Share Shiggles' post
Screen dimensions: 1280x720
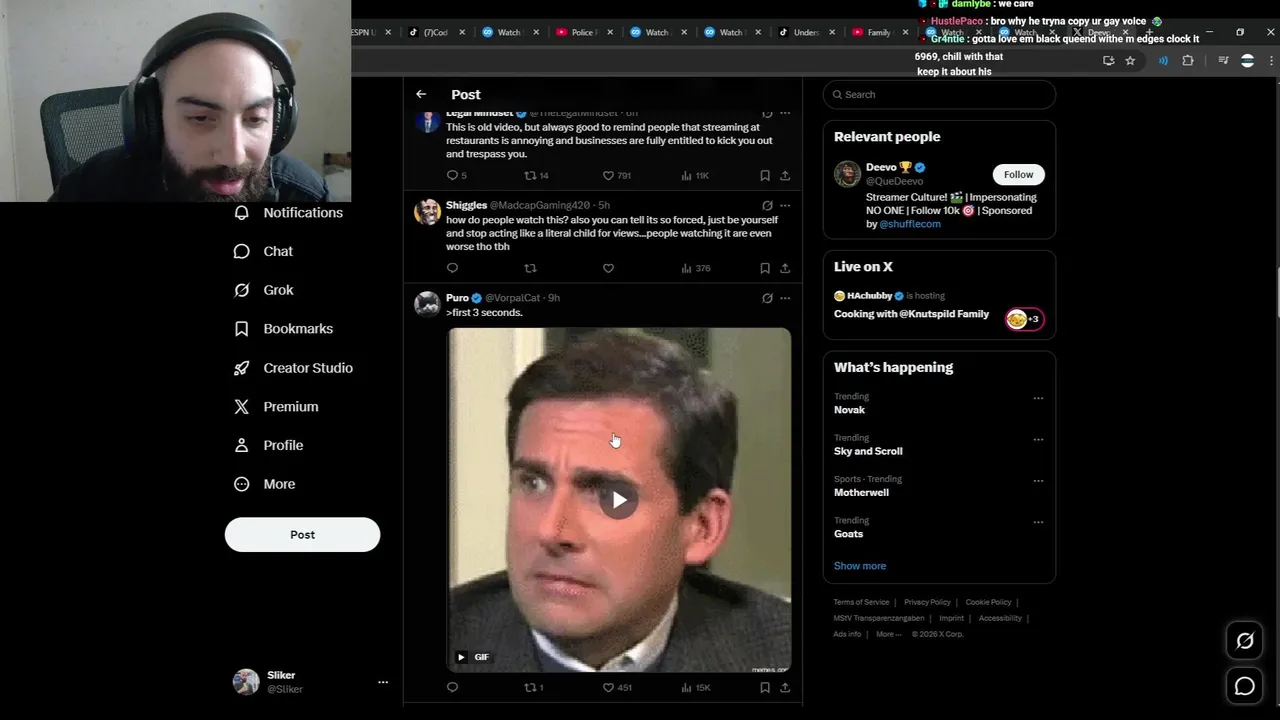tap(785, 268)
